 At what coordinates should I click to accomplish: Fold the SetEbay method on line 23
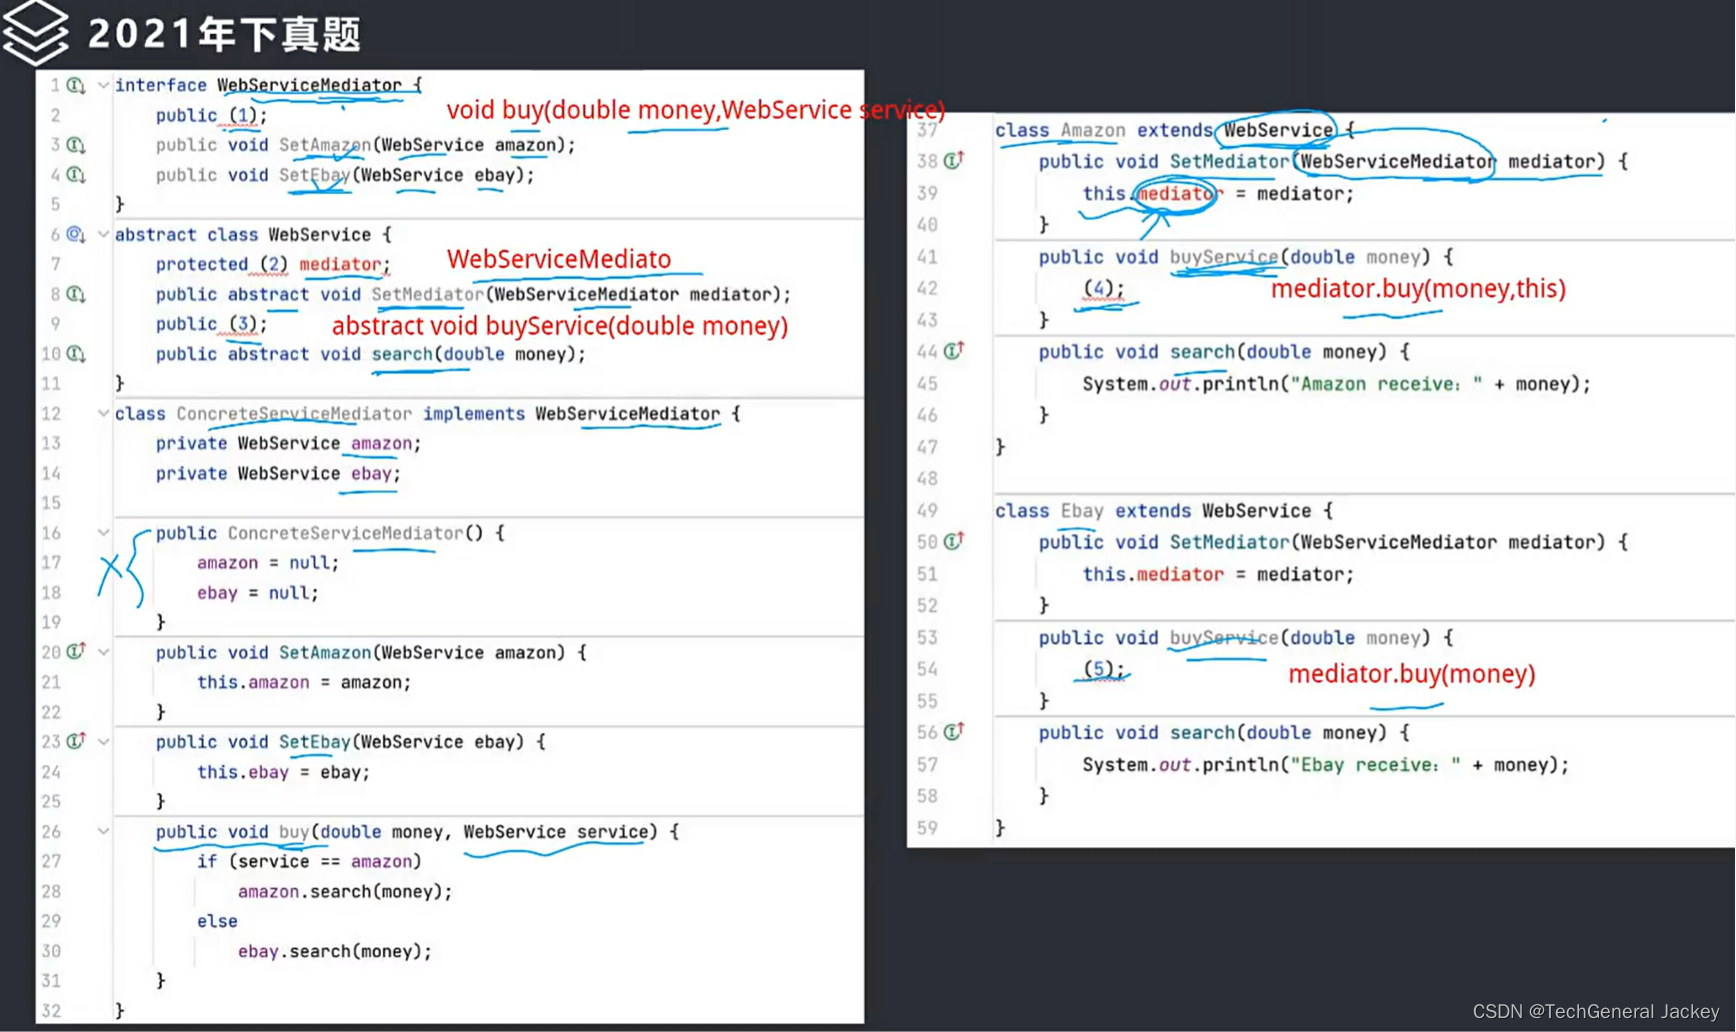pyautogui.click(x=103, y=742)
